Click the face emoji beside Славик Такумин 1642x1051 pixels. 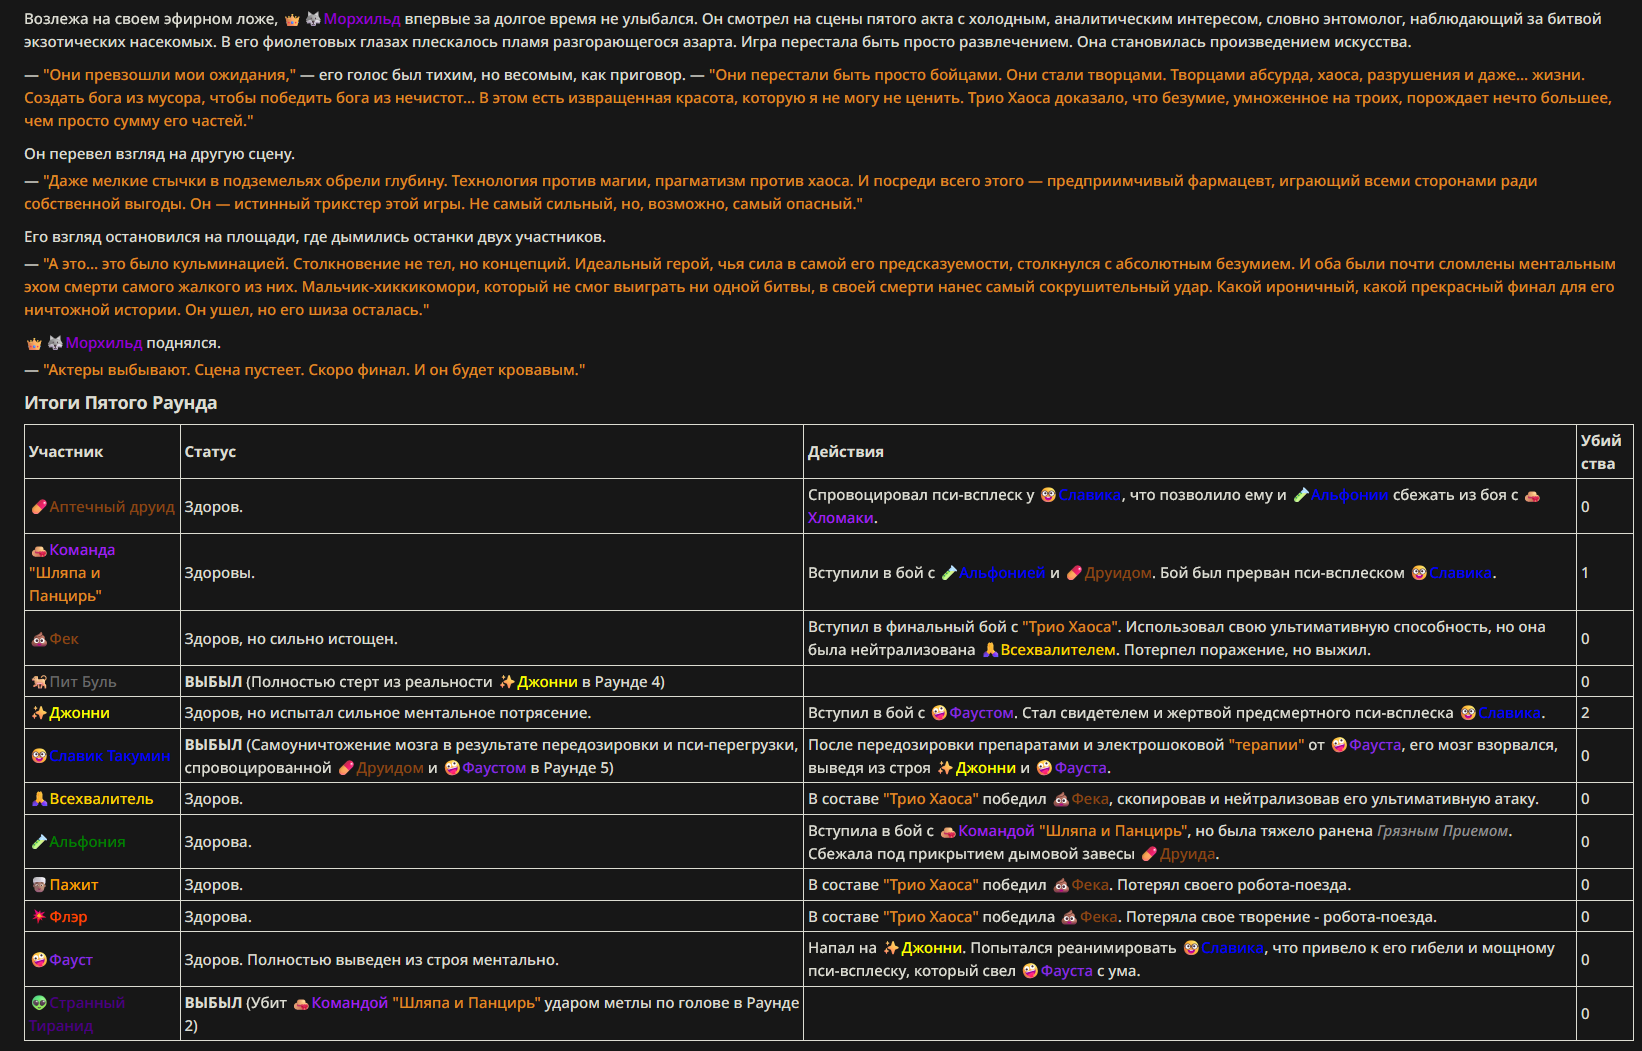(39, 756)
